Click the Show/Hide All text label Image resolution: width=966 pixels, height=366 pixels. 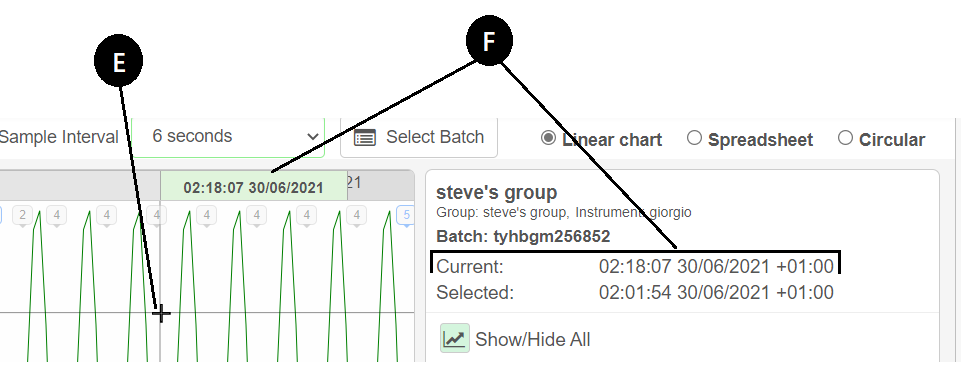coord(532,340)
